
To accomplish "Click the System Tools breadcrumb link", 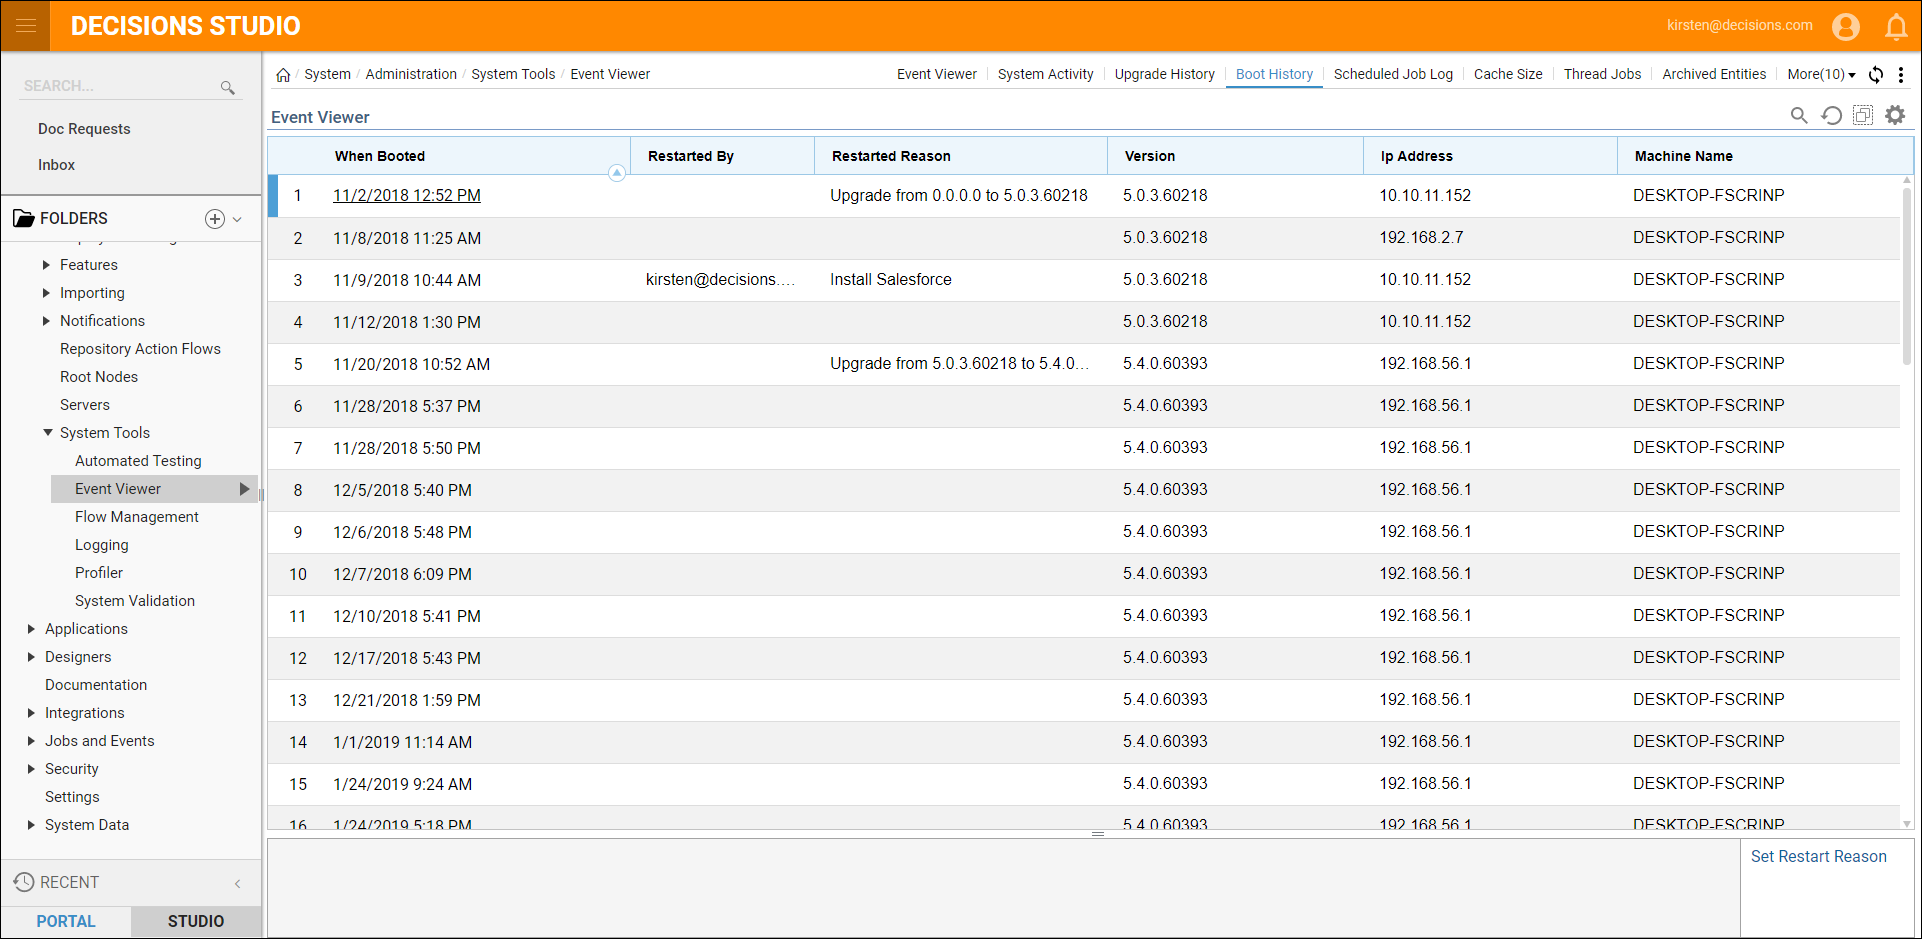I will point(513,75).
